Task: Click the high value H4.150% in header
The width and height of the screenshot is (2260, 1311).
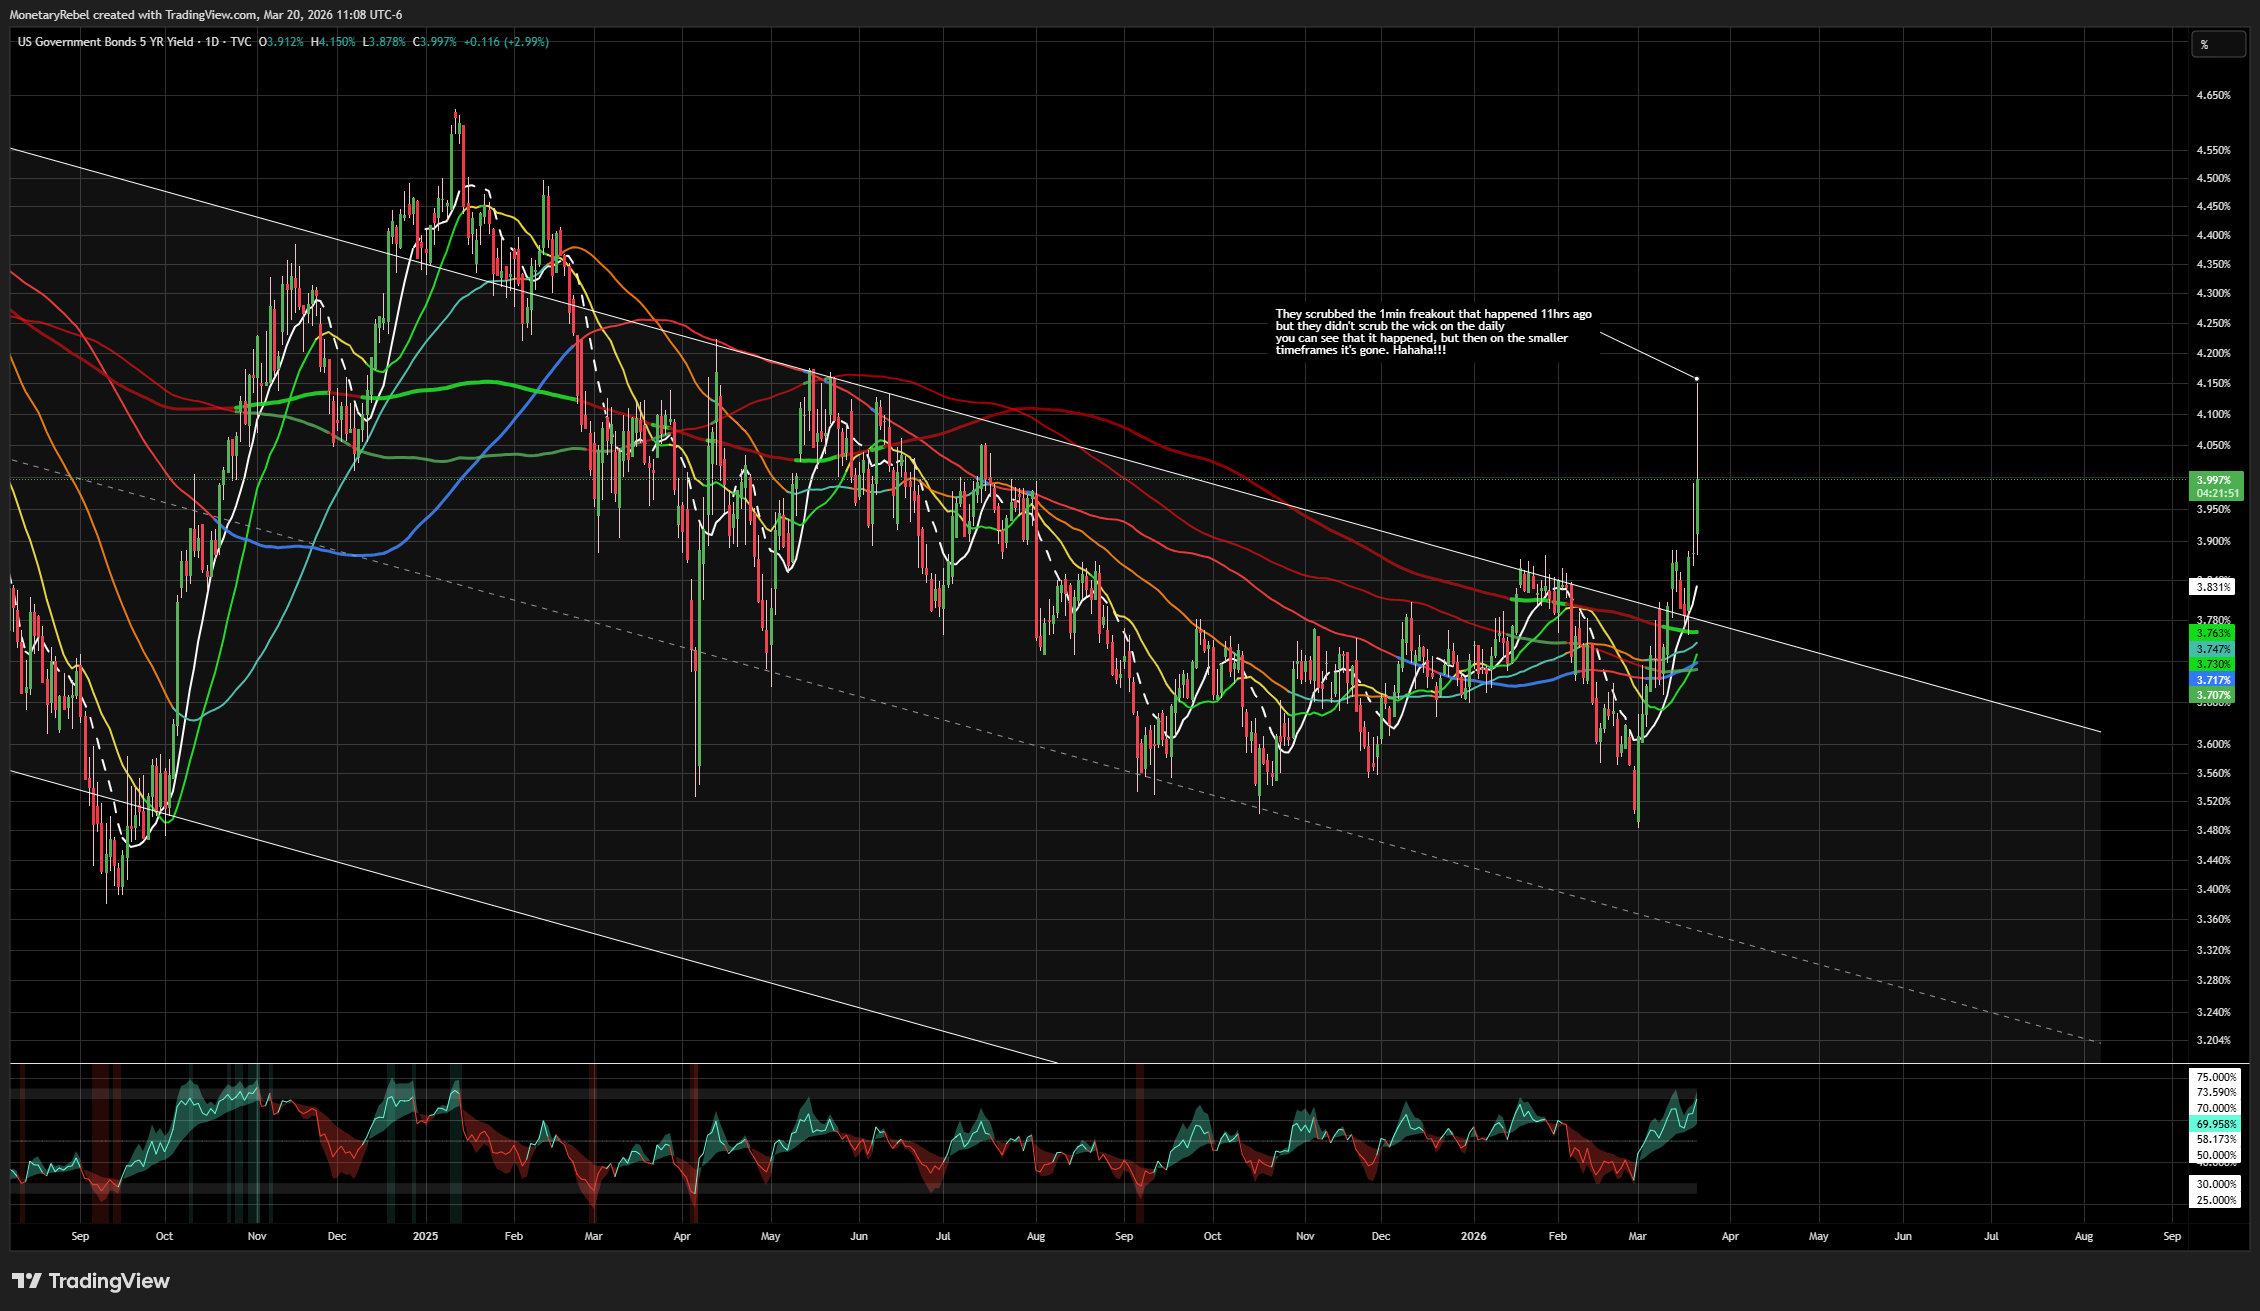Action: coord(333,42)
